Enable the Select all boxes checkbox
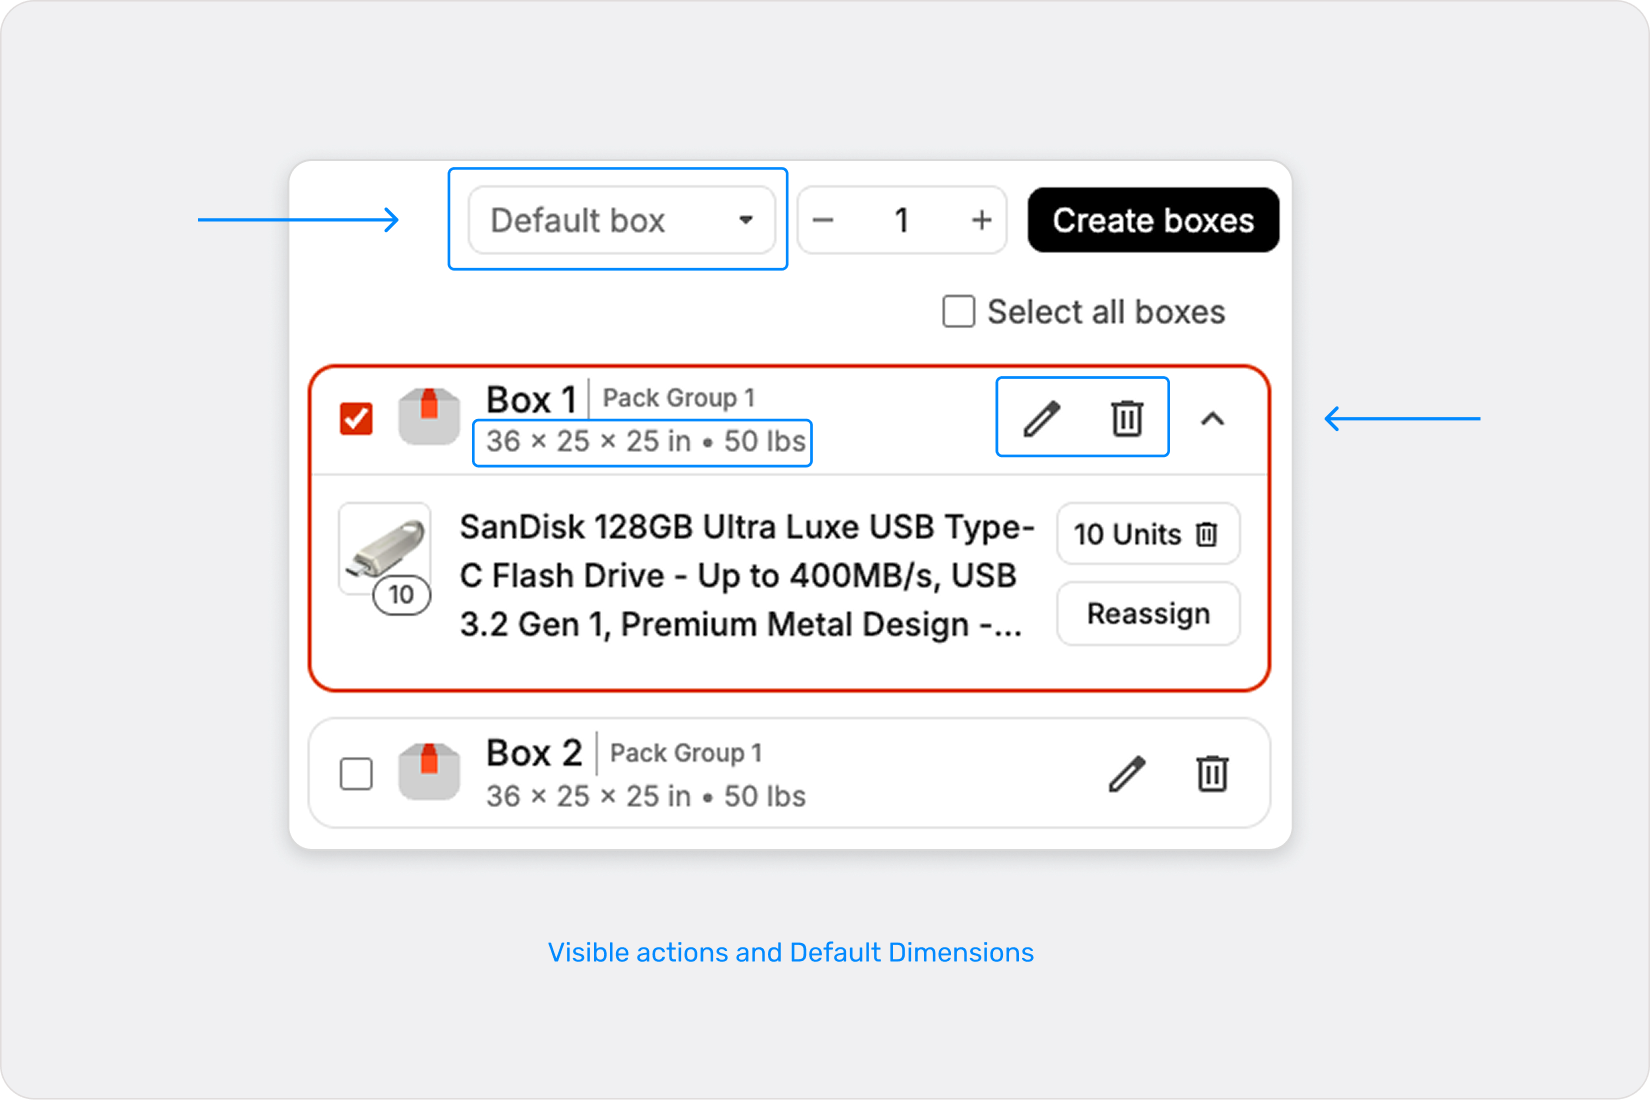Screen dimensions: 1650x1100 [x=958, y=311]
